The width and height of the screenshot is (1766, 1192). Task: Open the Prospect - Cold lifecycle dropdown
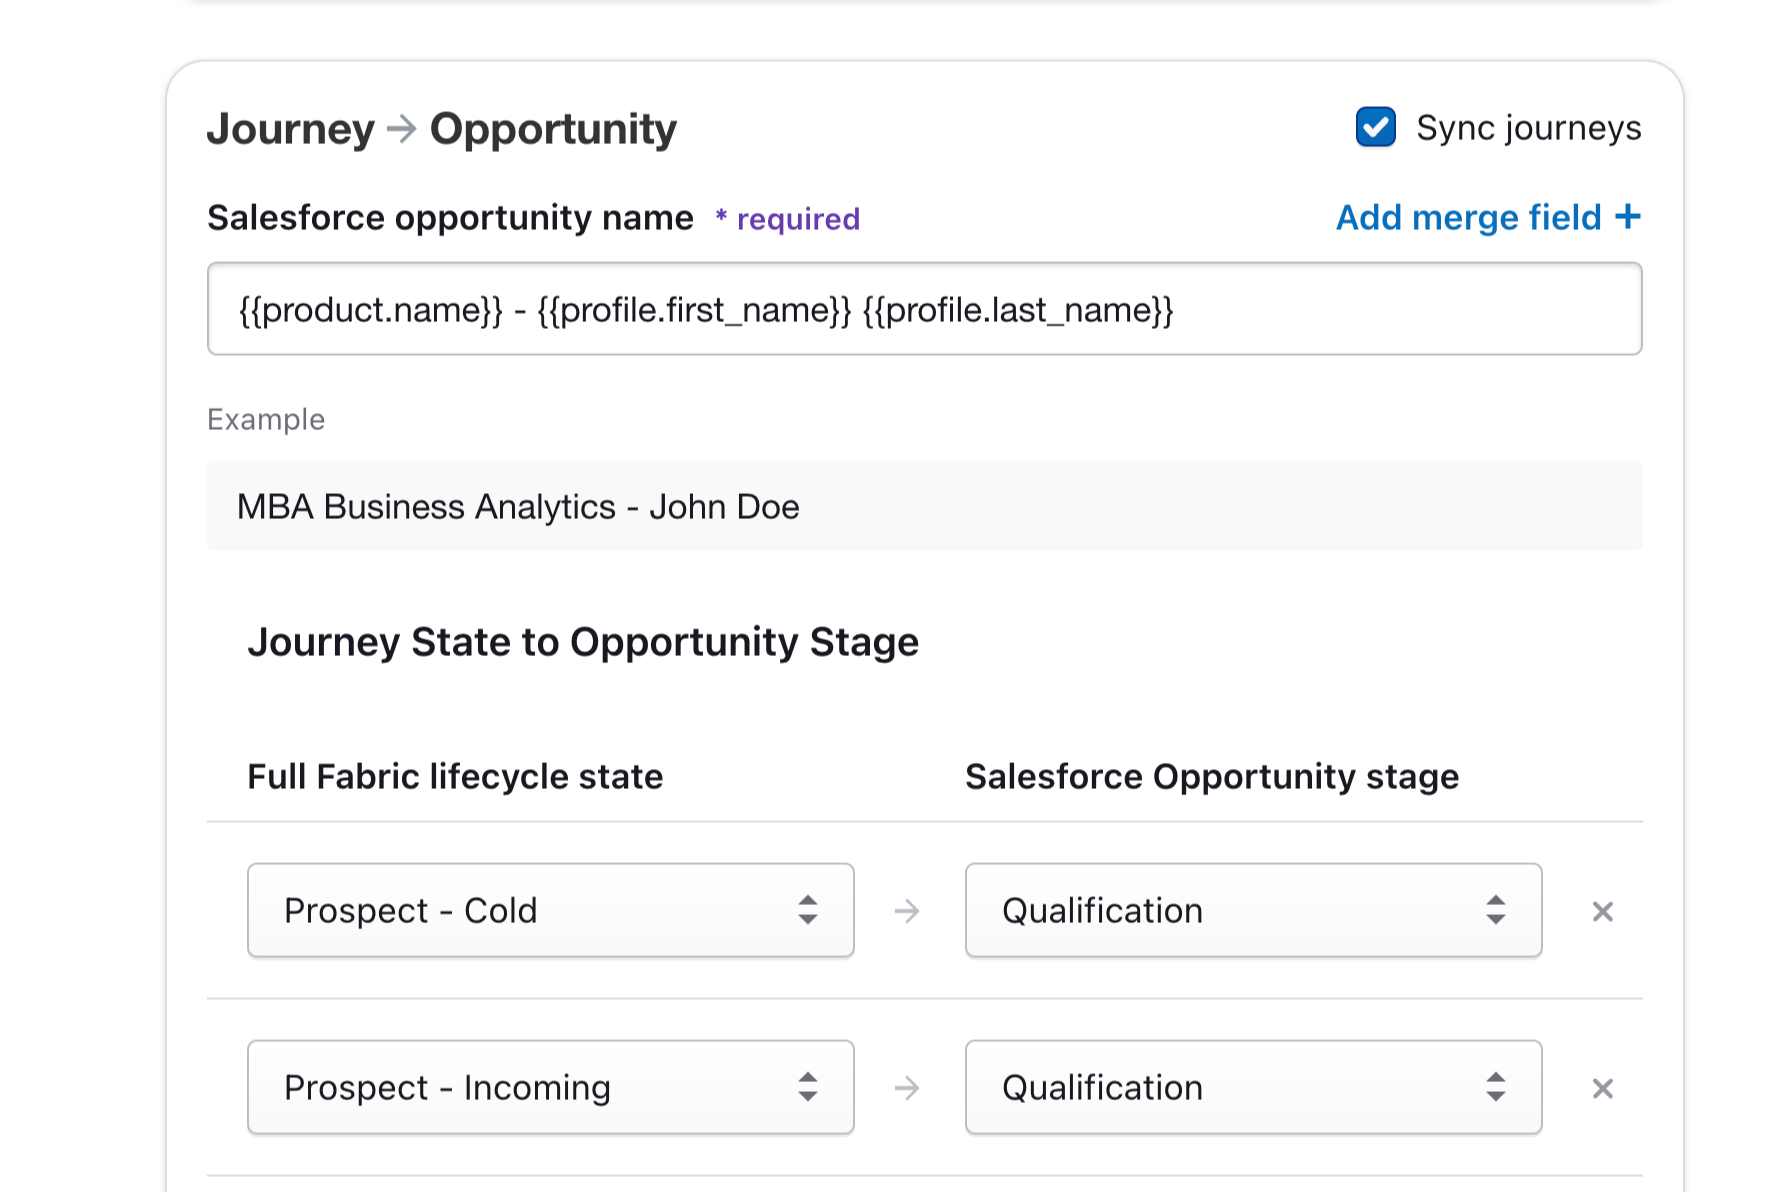pos(530,910)
